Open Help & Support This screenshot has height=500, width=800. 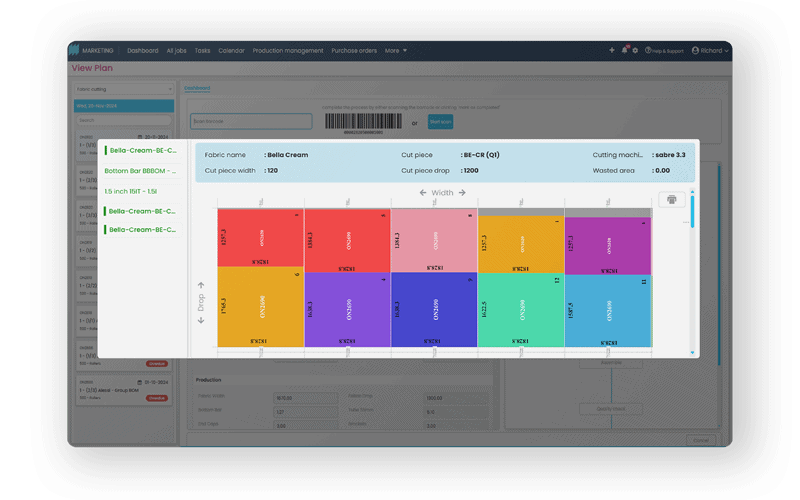tap(664, 50)
